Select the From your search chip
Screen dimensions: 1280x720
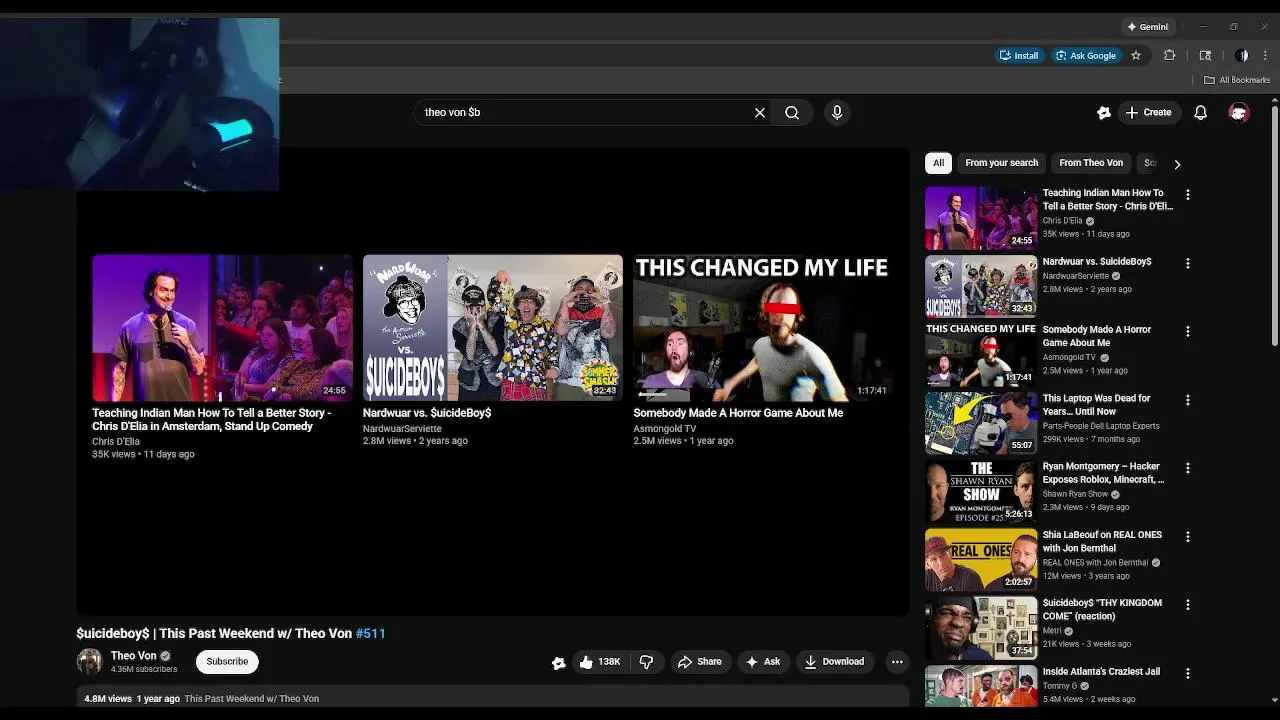click(x=1001, y=163)
